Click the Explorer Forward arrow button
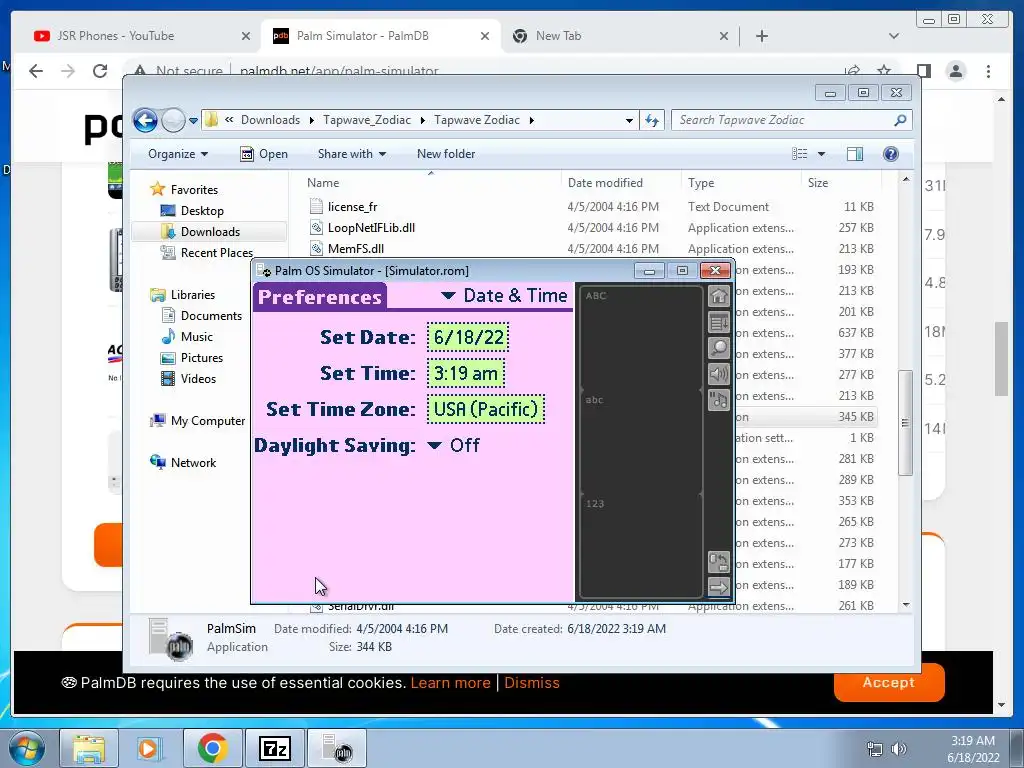 (173, 120)
